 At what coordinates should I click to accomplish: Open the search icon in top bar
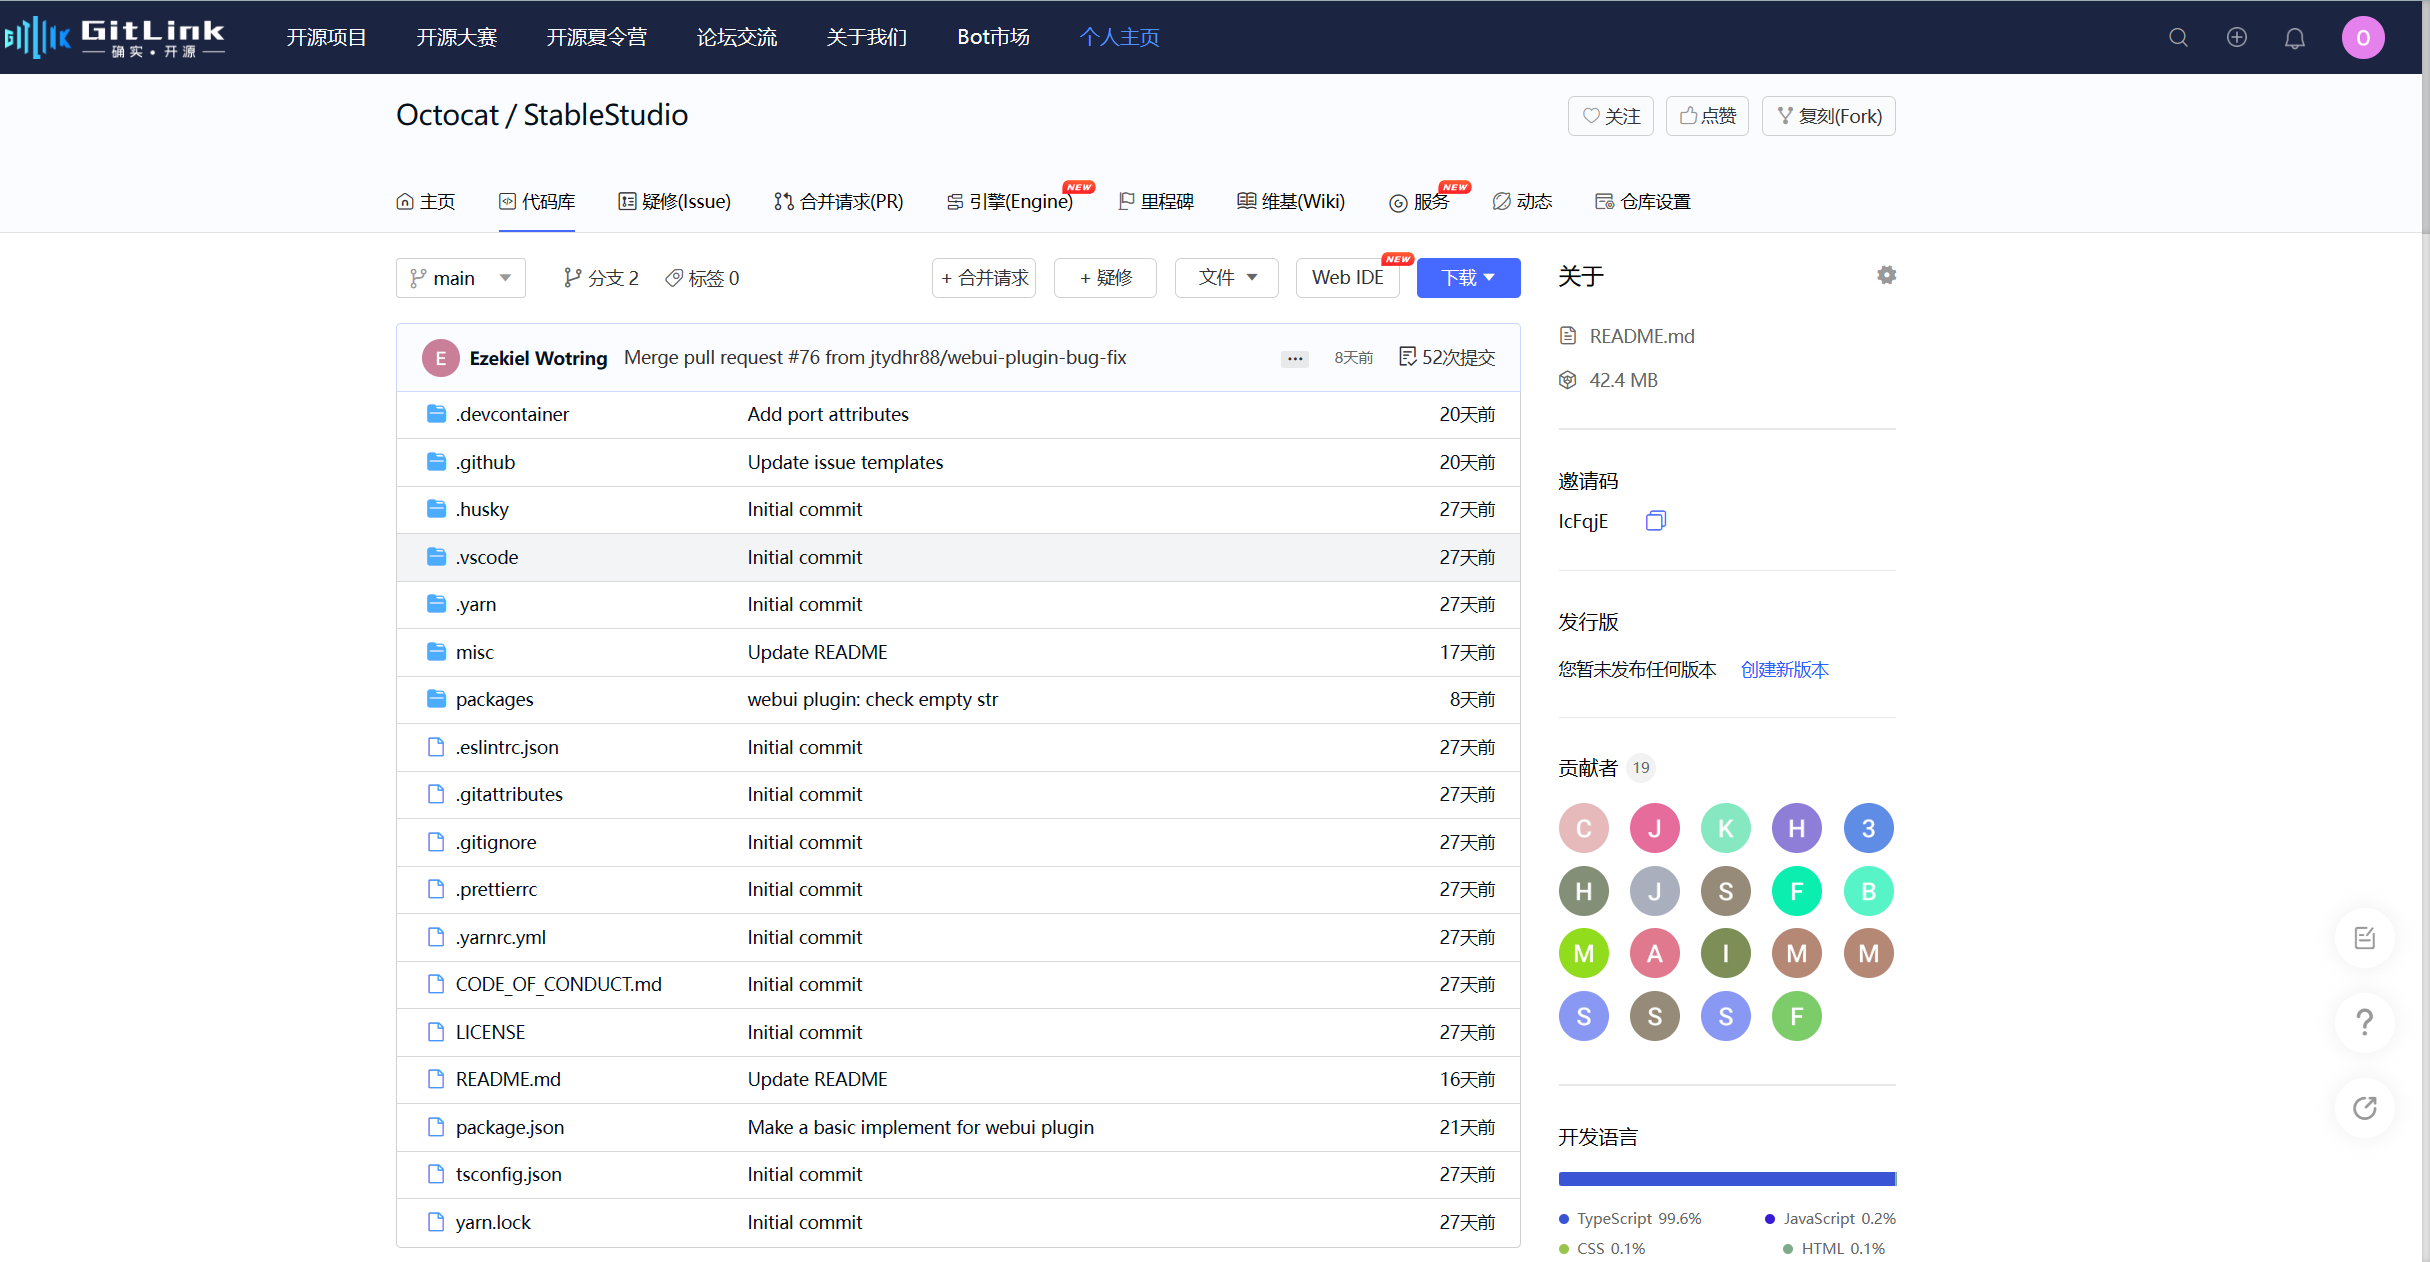tap(2178, 38)
